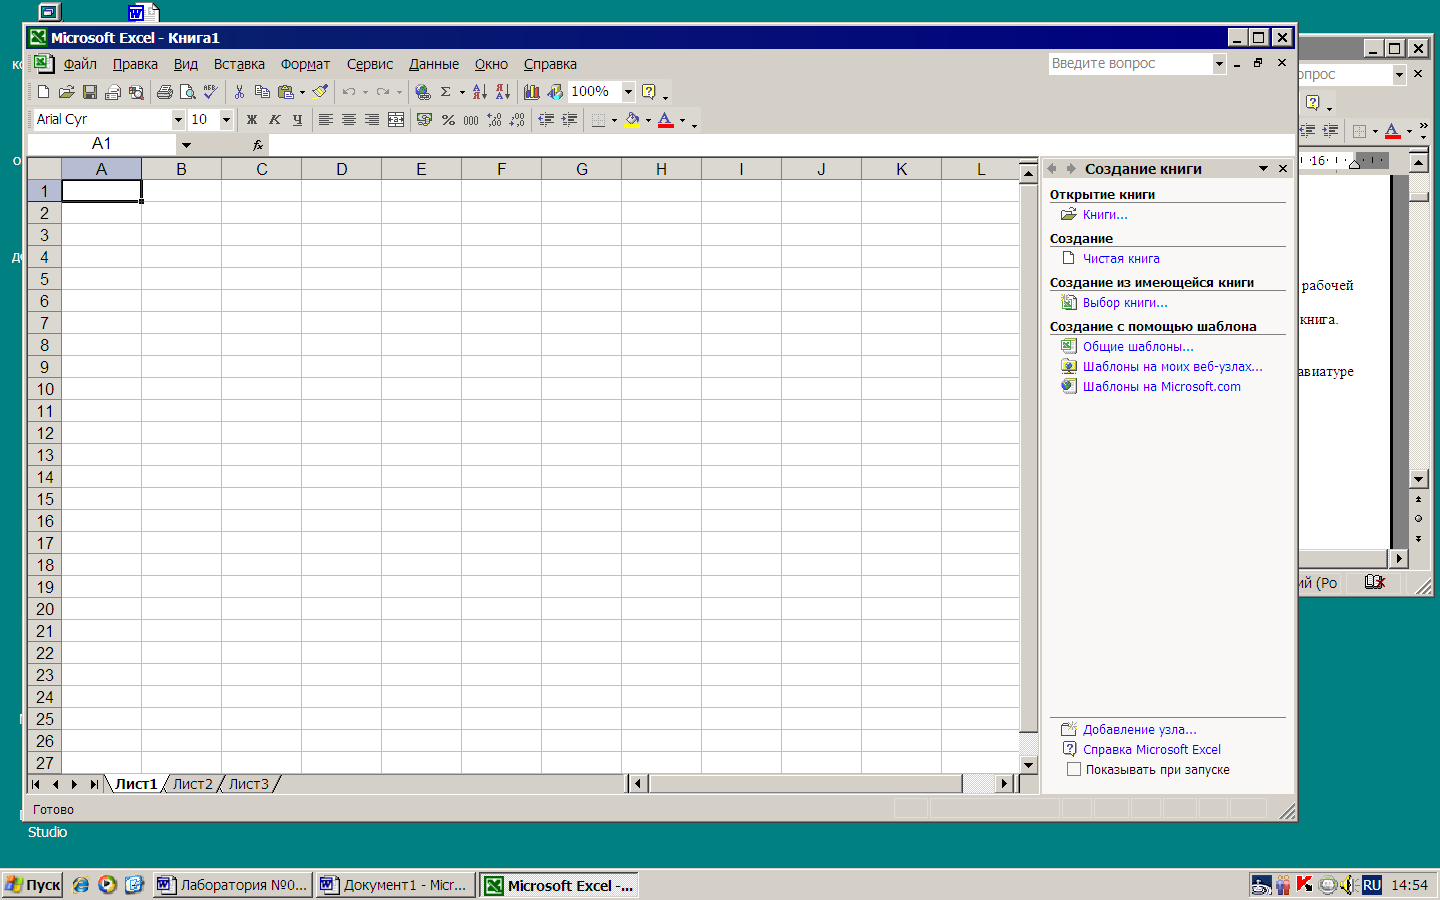Click the 'Общие шаблоны...' link
The image size is (1440, 900).
tap(1138, 347)
